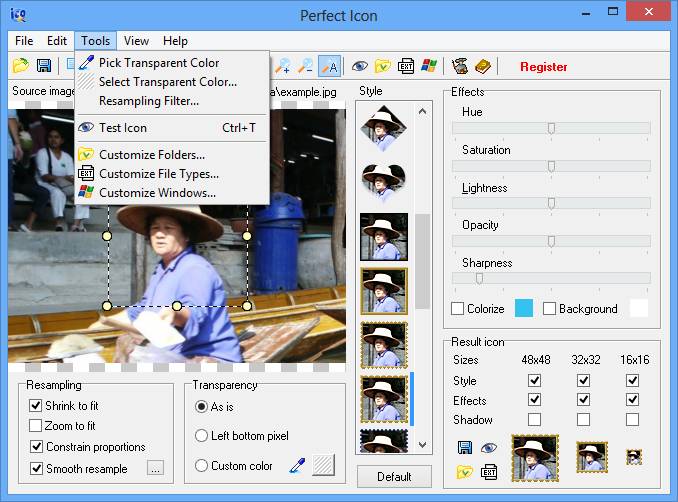Open the View menu

(x=136, y=41)
